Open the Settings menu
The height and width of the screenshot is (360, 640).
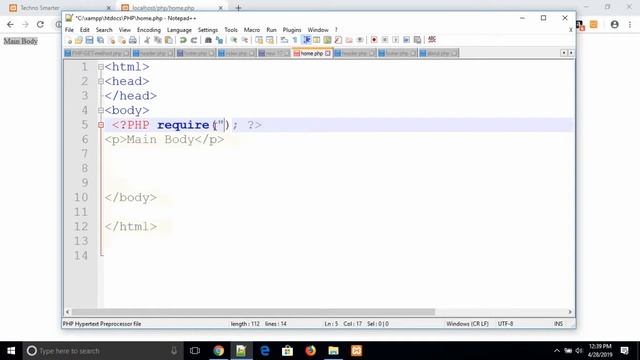208,30
